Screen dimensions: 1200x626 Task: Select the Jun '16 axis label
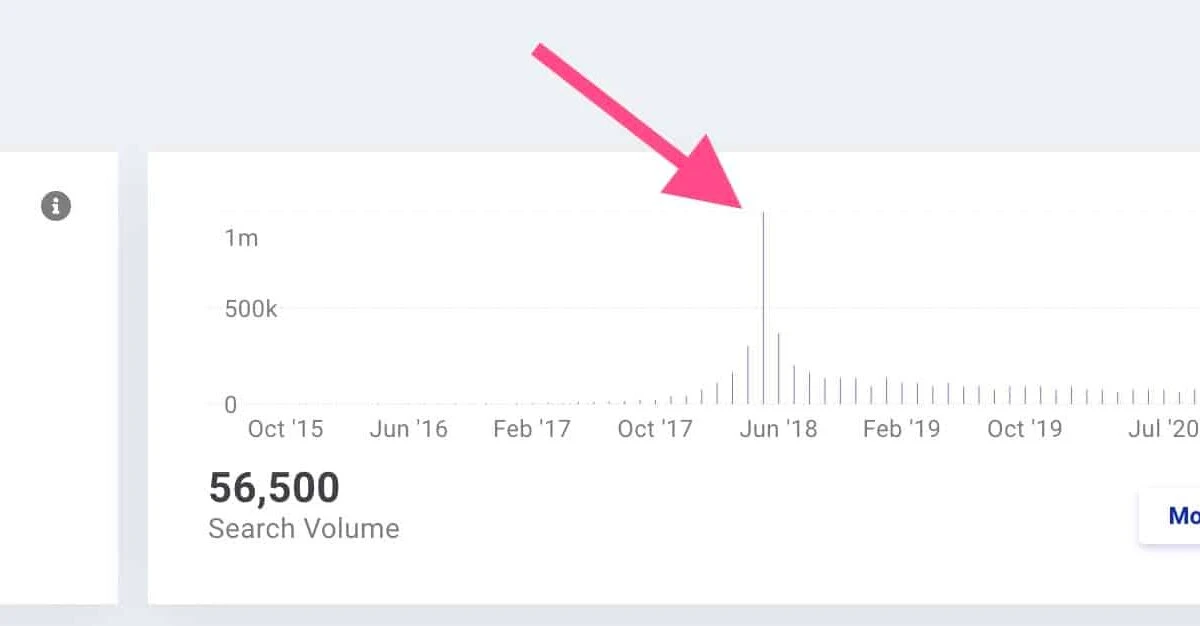click(409, 429)
